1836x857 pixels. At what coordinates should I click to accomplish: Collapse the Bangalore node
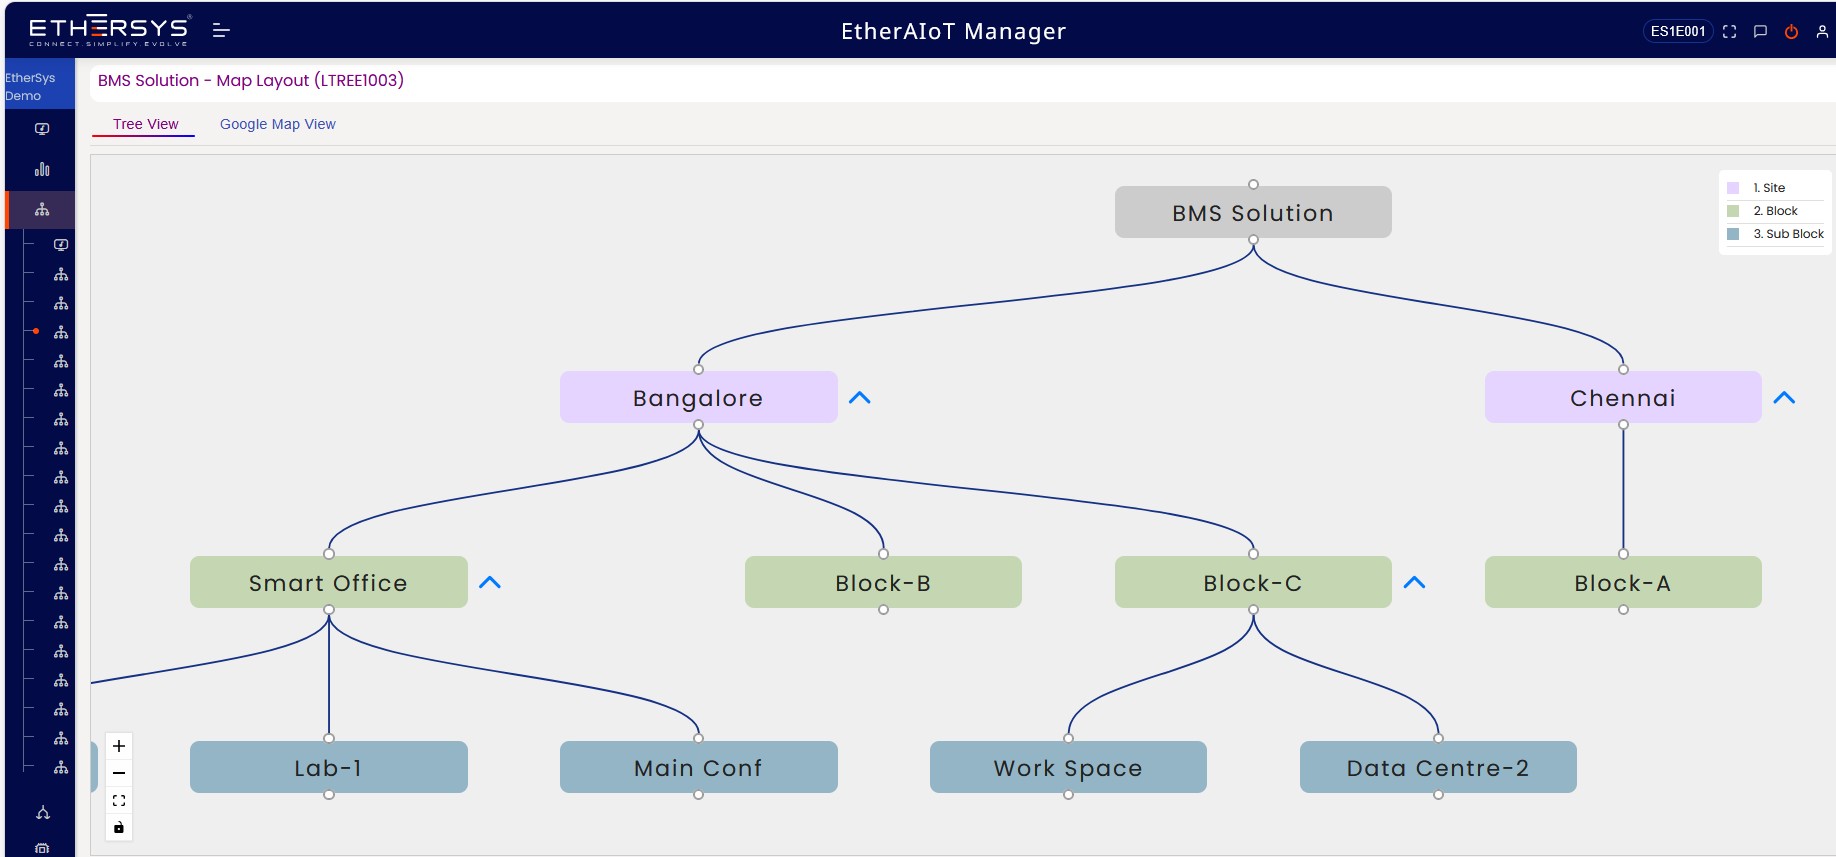860,398
